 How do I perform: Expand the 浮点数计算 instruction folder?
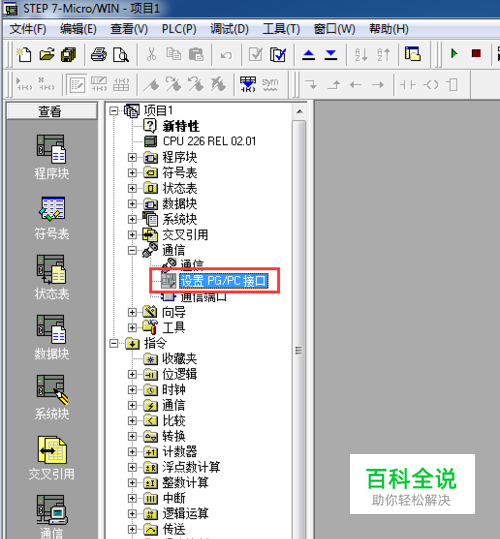[x=132, y=467]
